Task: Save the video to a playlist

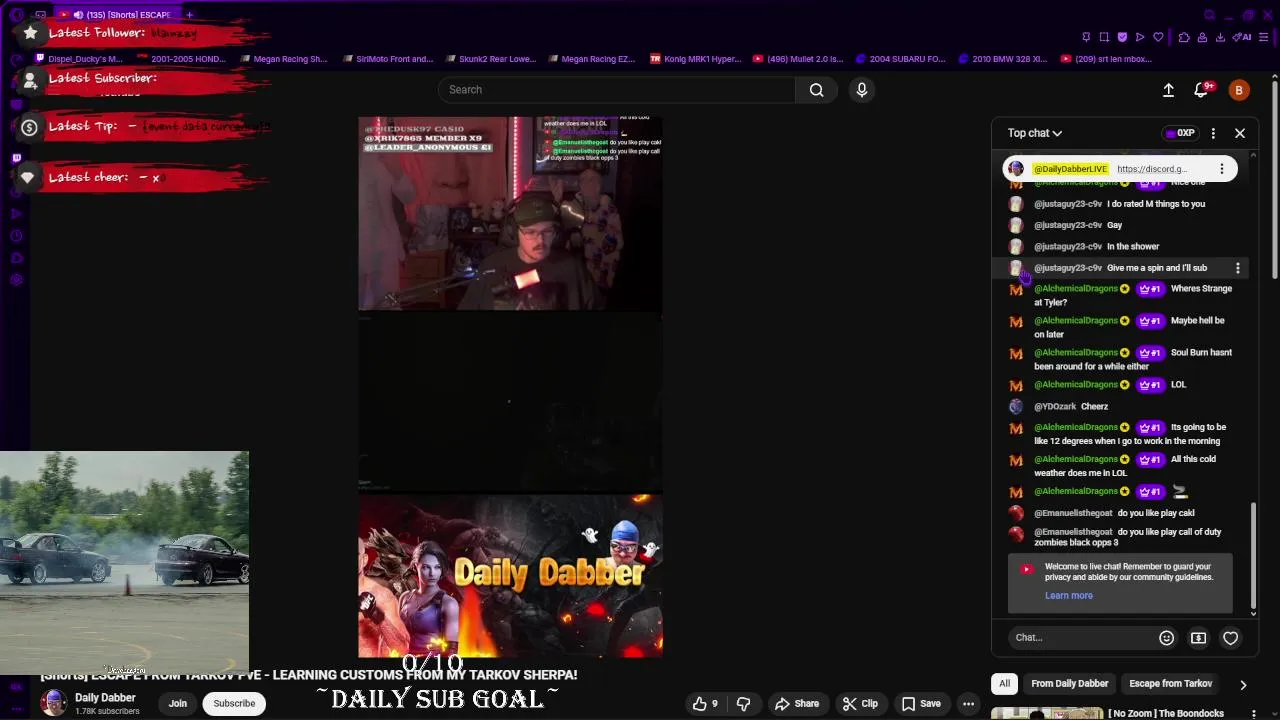Action: pyautogui.click(x=921, y=704)
